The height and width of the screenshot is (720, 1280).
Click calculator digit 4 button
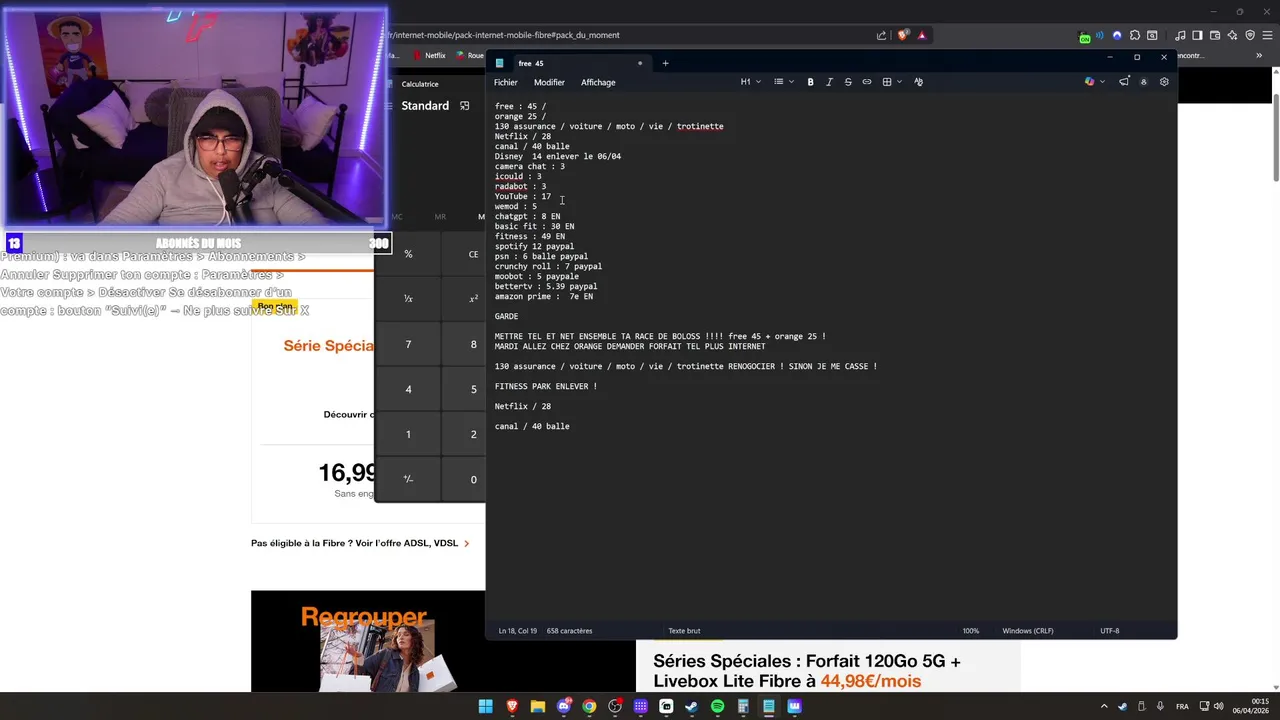click(x=408, y=389)
